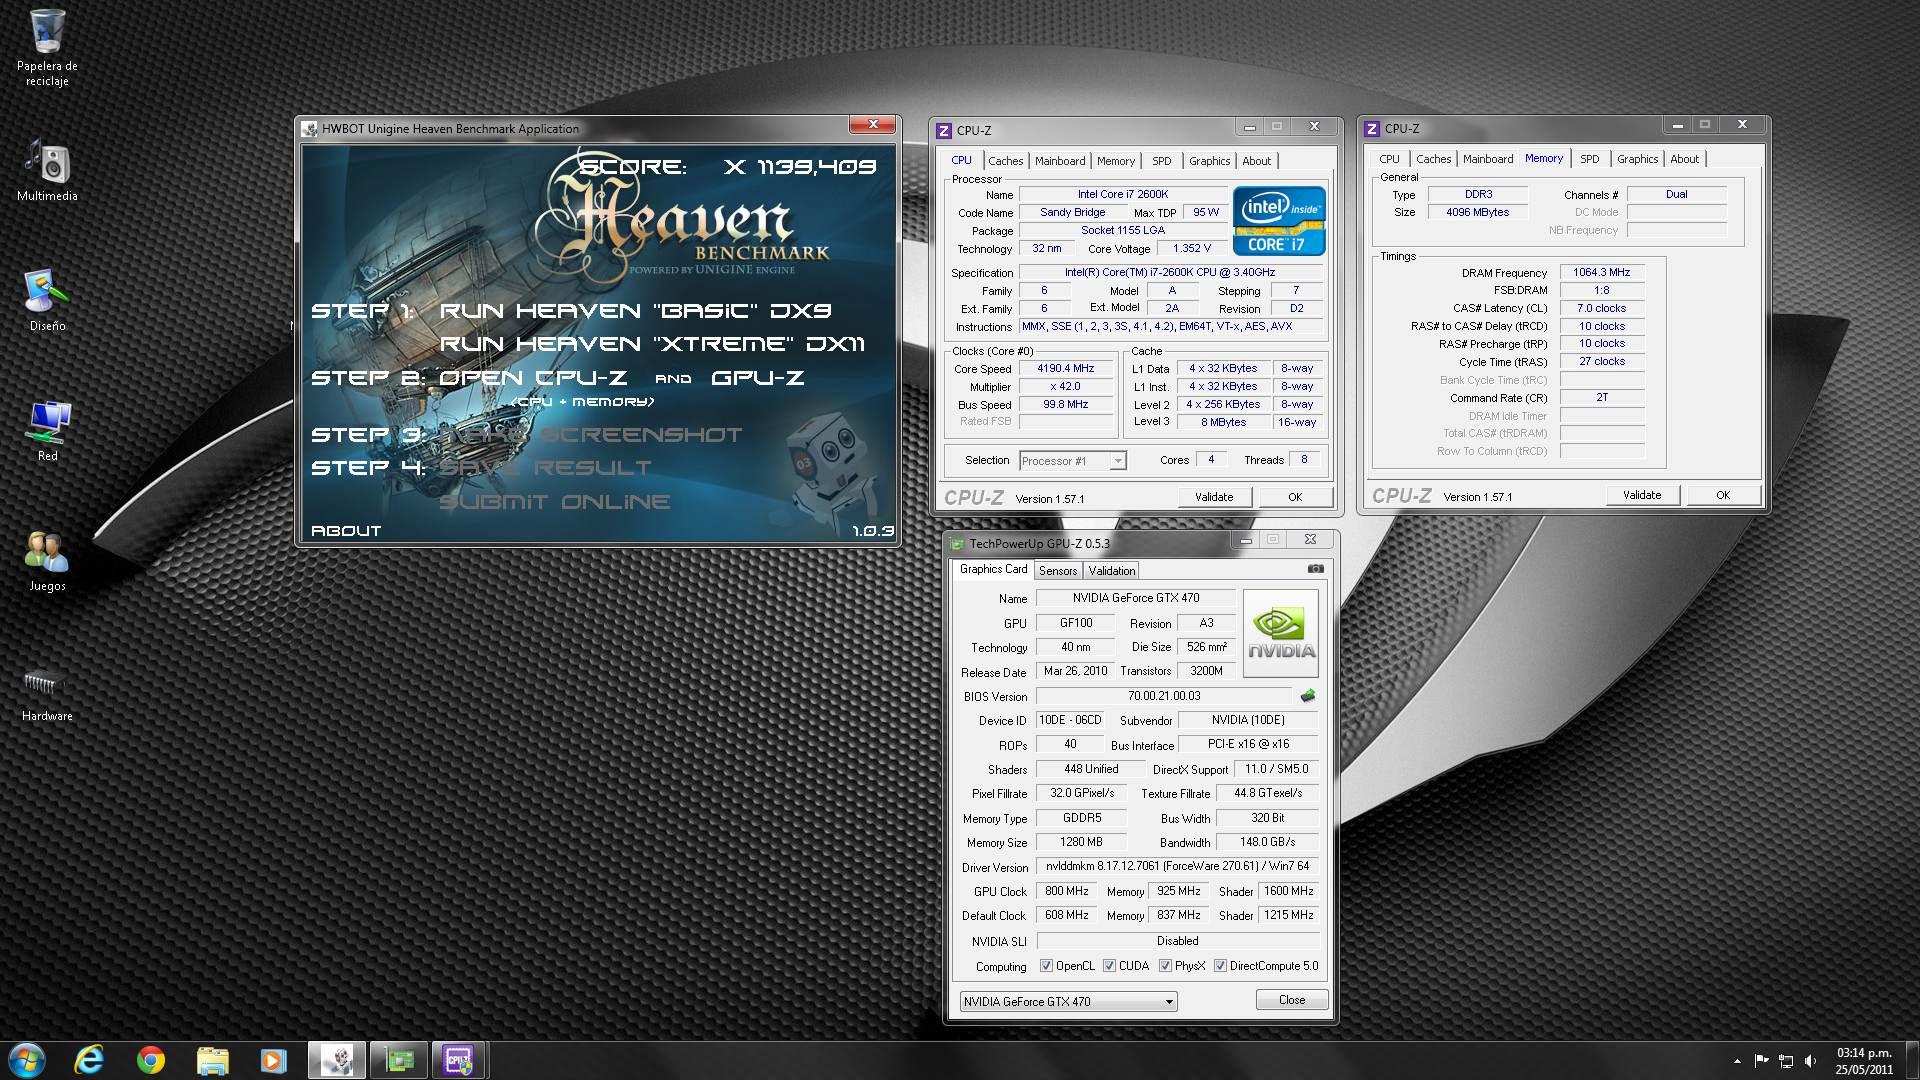This screenshot has height=1080, width=1920.
Task: Switch to Validation tab in GPU-Z
Action: (1111, 571)
